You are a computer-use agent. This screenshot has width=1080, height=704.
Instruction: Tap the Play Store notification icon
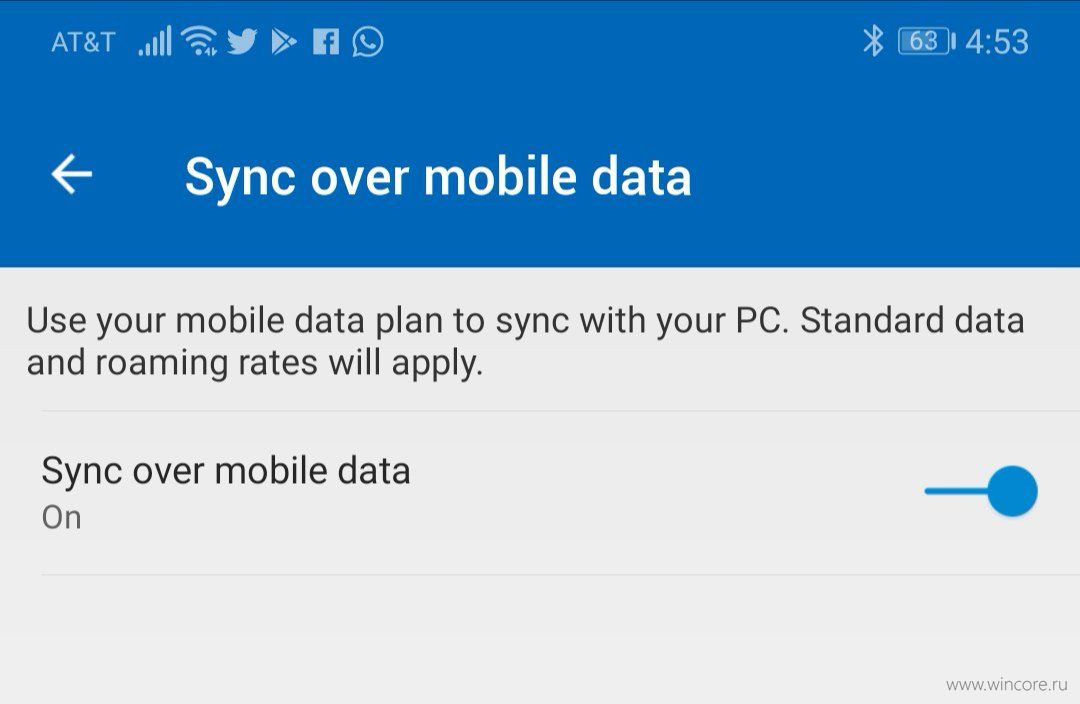[283, 42]
